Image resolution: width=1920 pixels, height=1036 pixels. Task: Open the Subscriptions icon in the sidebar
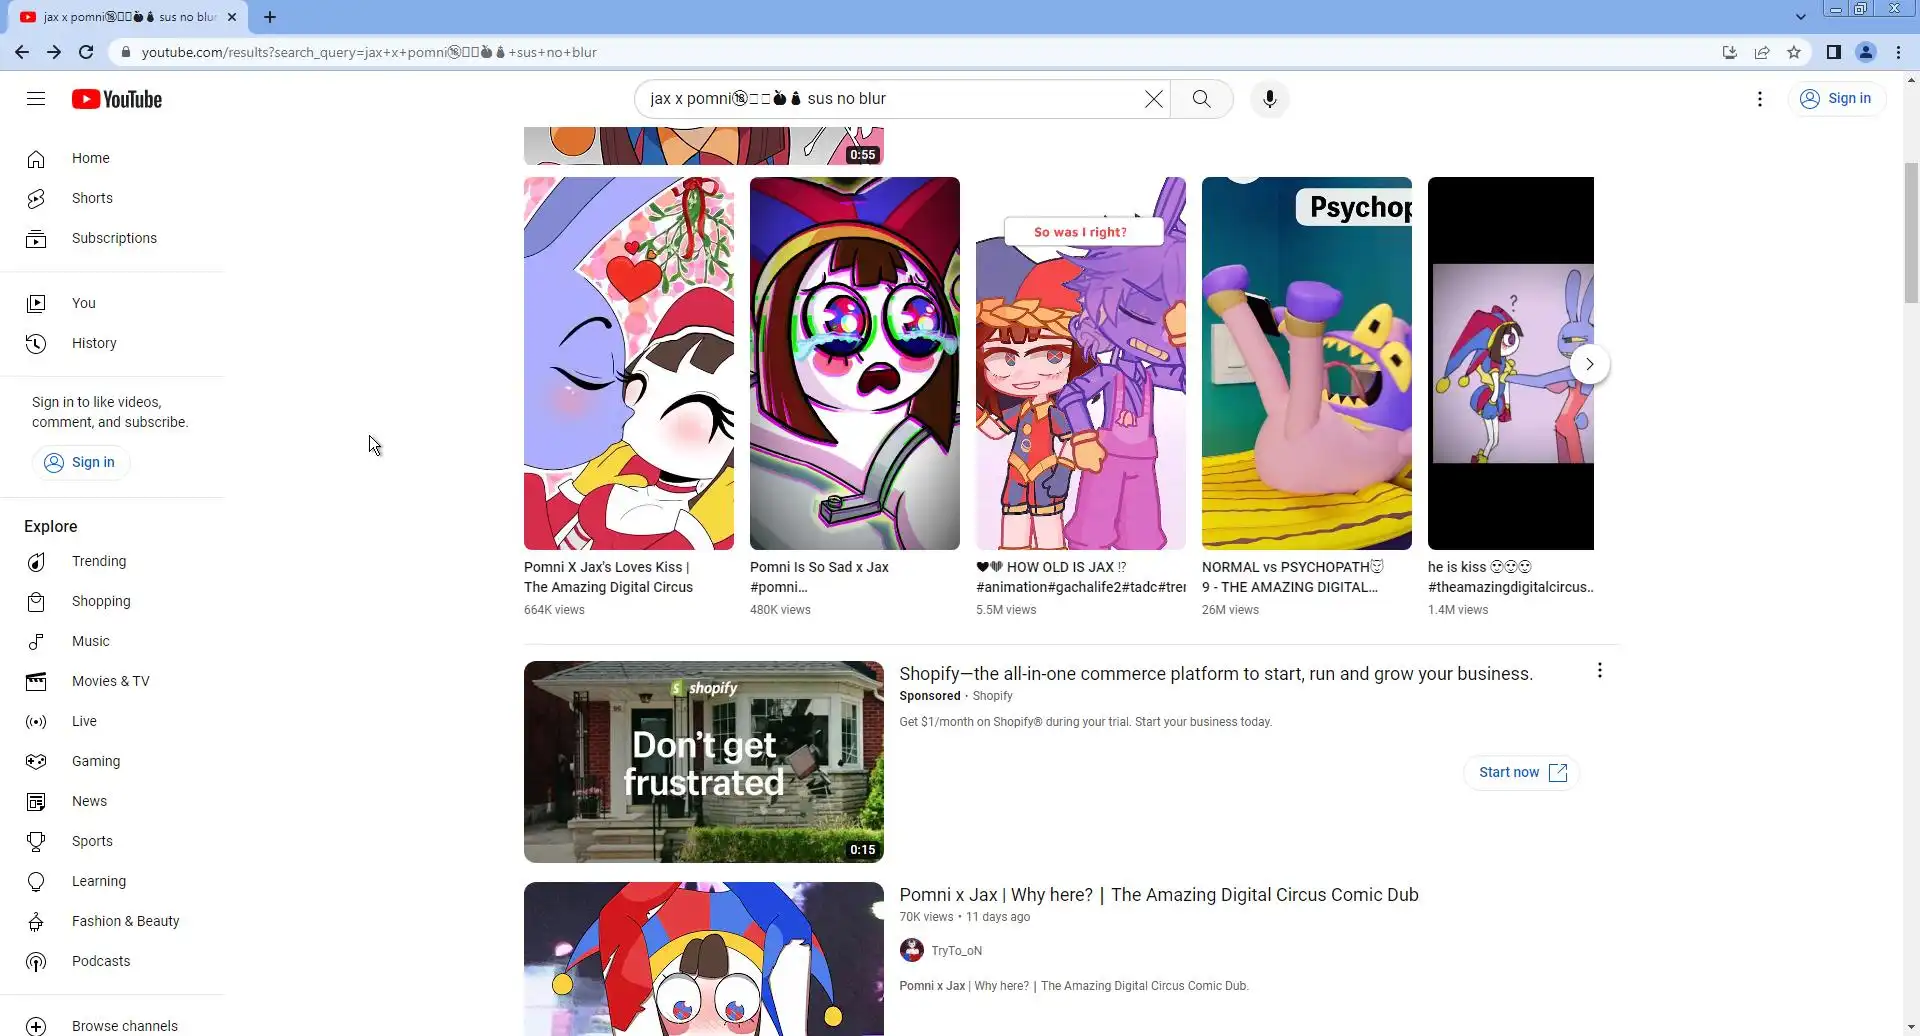pos(36,239)
